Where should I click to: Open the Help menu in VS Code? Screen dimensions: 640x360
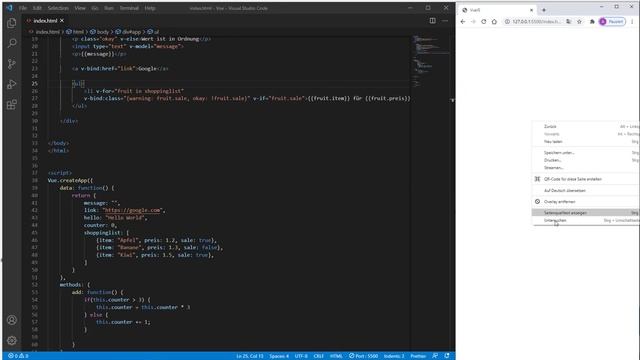(150, 8)
